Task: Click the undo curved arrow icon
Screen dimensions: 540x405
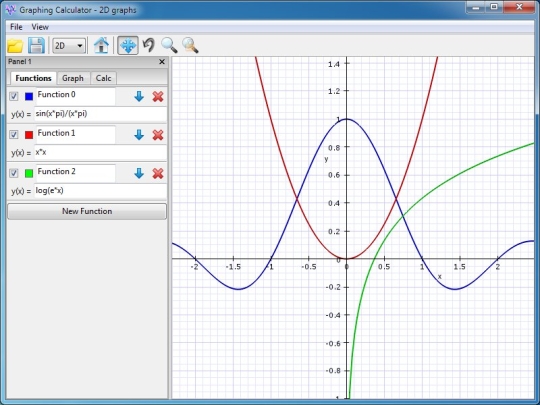Action: click(149, 45)
